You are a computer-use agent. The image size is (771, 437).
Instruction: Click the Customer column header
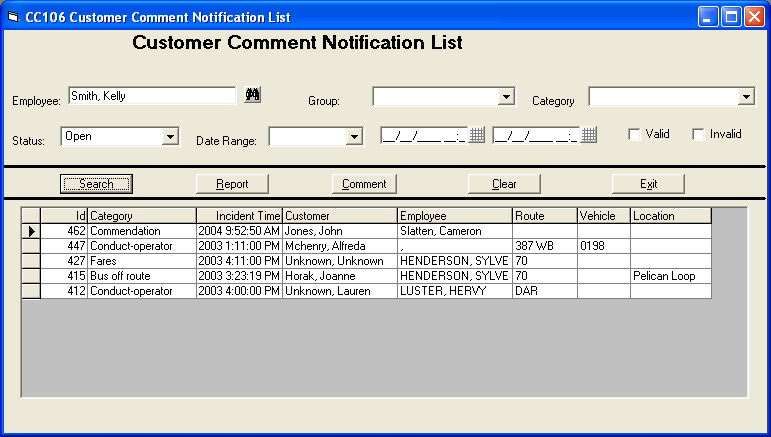[340, 216]
